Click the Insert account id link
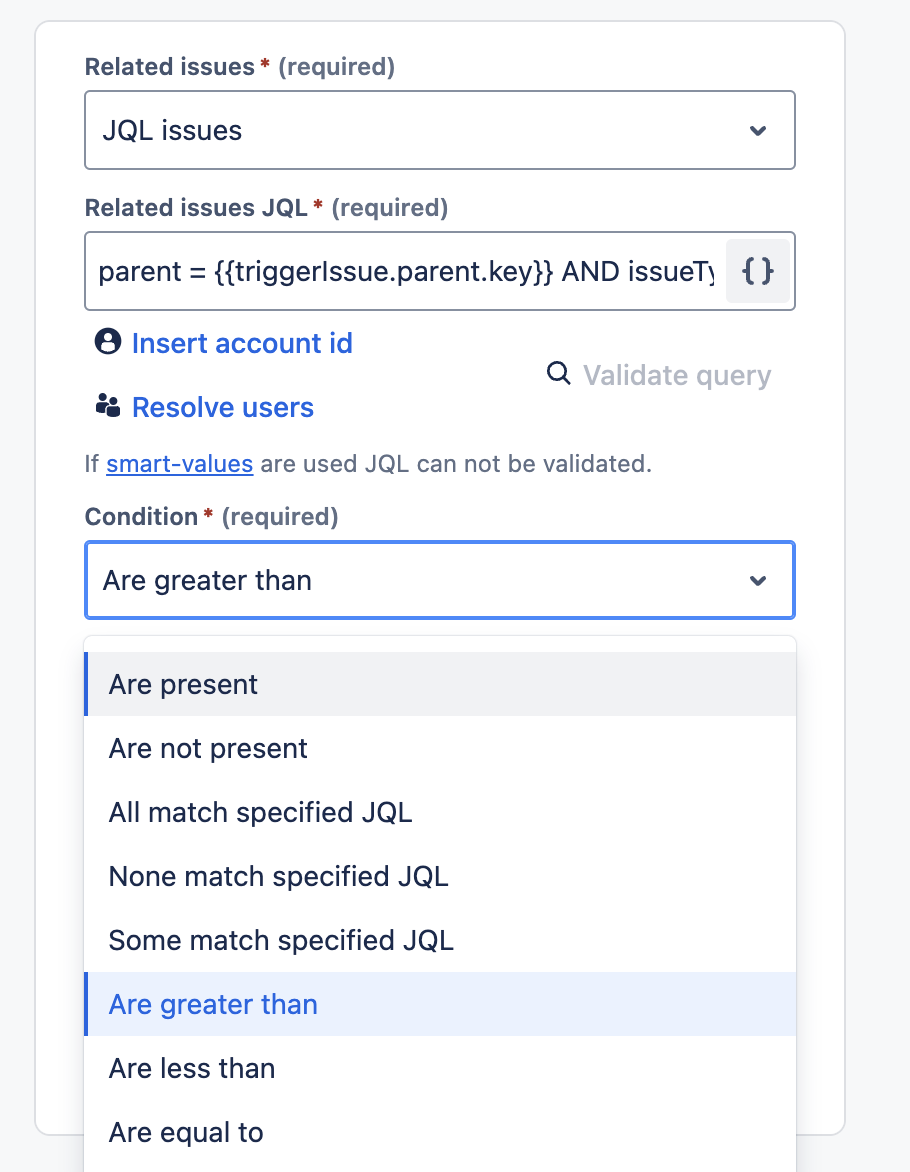 coord(242,342)
